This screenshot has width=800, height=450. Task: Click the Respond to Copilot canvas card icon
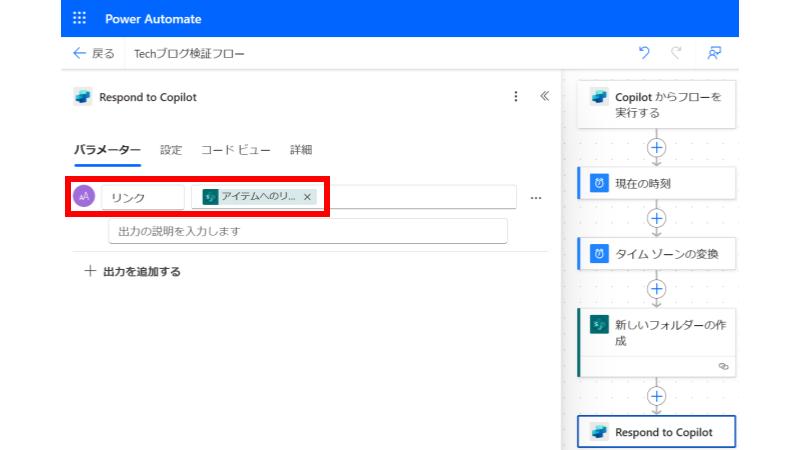[x=599, y=432]
